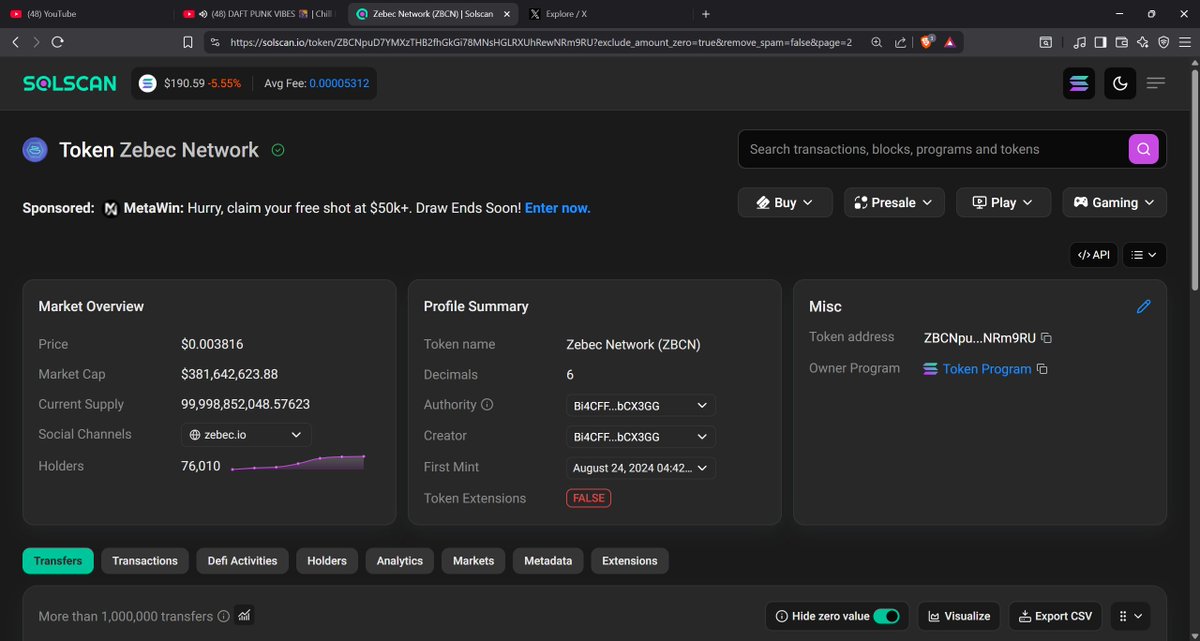Expand the First Mint date dropdown
This screenshot has height=641, width=1200.
(x=640, y=468)
